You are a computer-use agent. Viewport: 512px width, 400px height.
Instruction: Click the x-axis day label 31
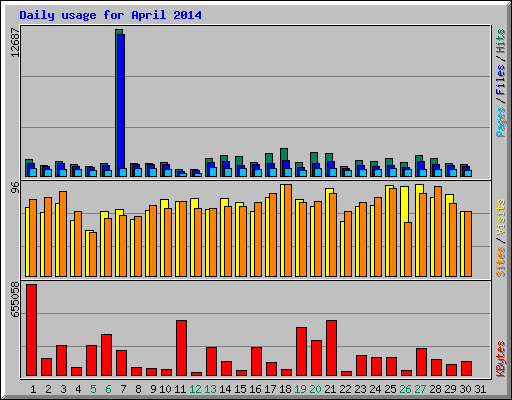tap(480, 389)
